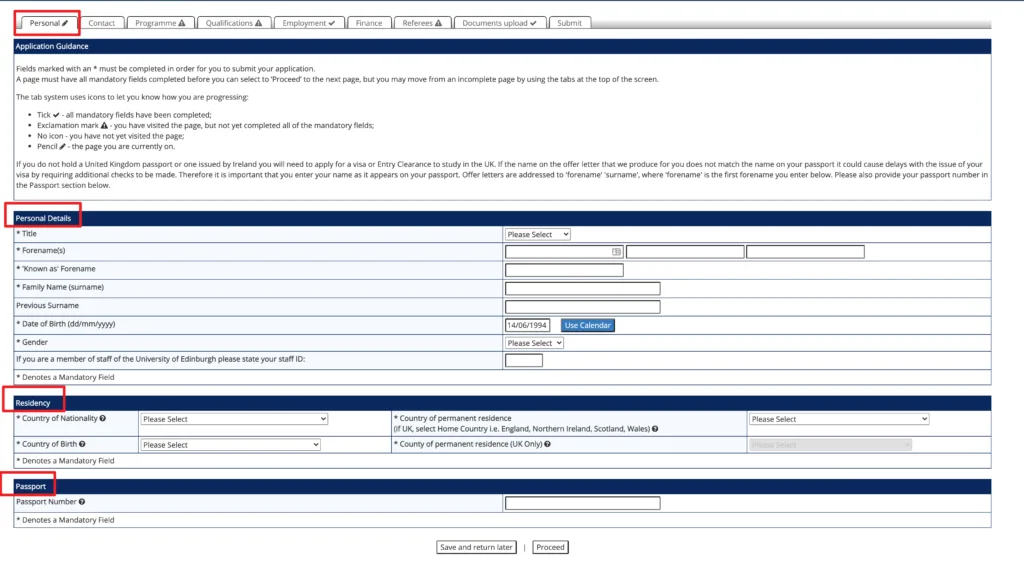Focus the Family Name (surname) field
The height and width of the screenshot is (563, 1024).
[582, 288]
